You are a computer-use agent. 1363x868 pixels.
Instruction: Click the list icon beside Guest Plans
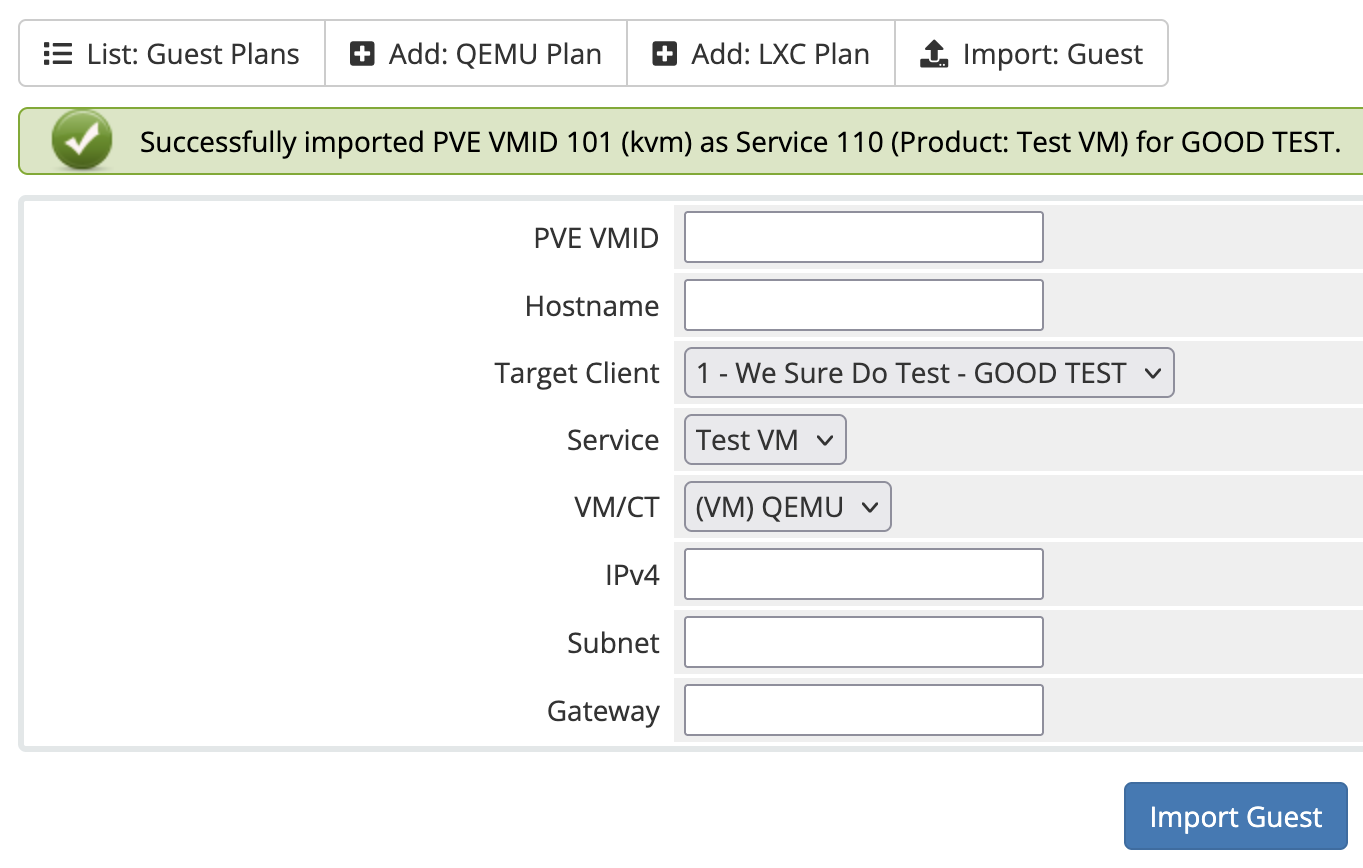pos(58,54)
